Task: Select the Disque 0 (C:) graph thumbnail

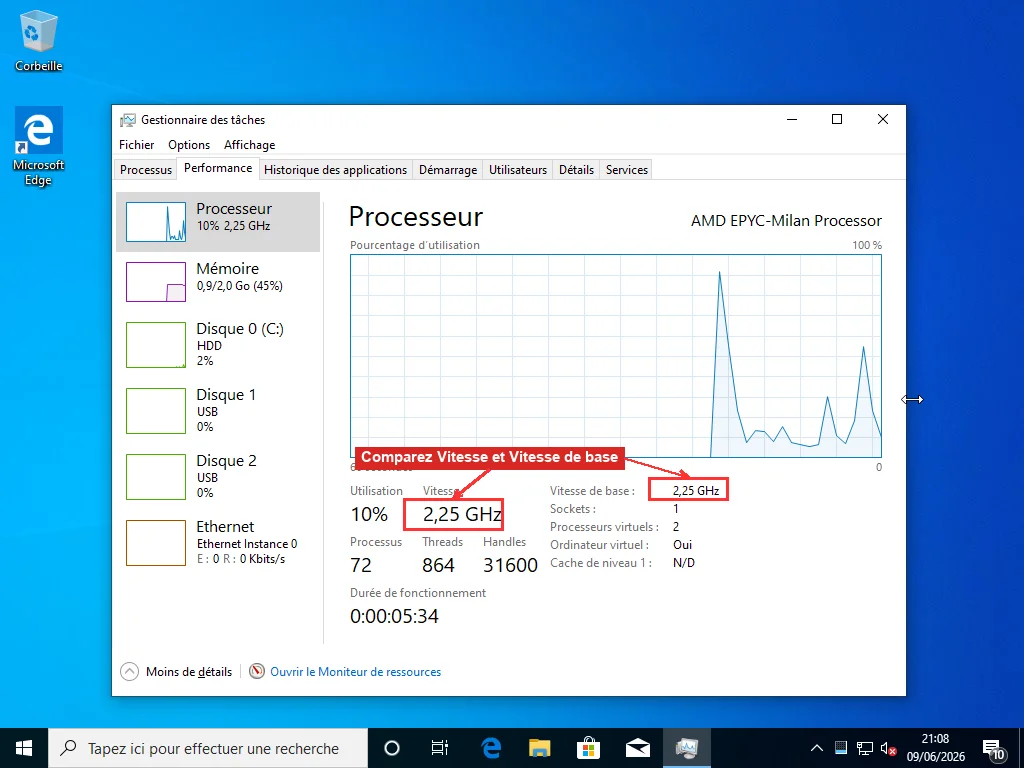Action: 155,345
